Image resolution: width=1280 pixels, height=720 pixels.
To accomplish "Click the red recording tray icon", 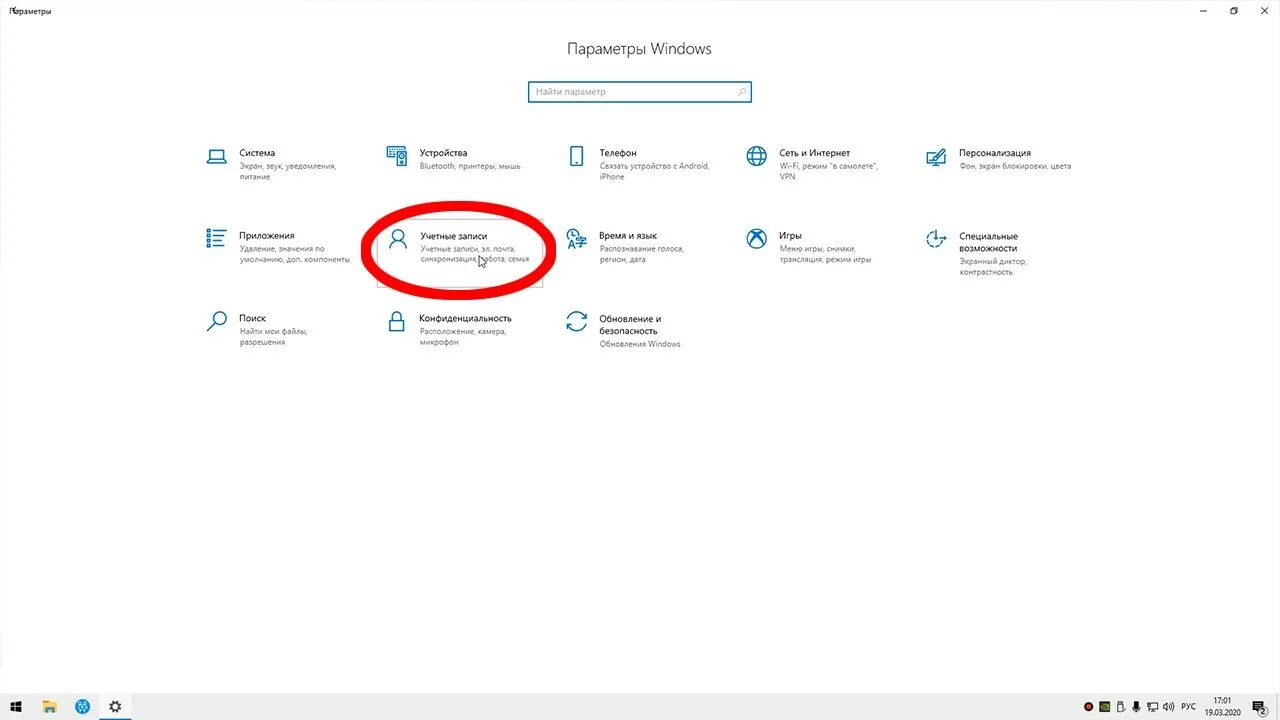I will click(1089, 707).
